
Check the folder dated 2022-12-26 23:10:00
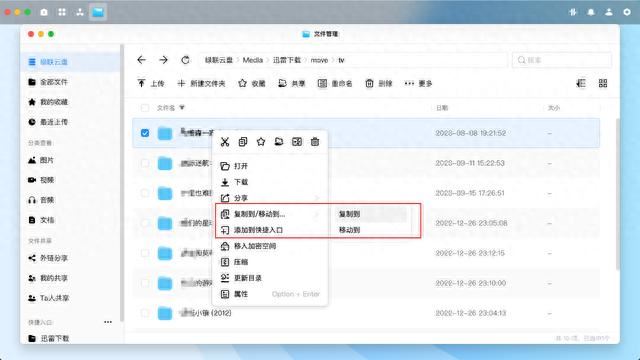pyautogui.click(x=145, y=283)
